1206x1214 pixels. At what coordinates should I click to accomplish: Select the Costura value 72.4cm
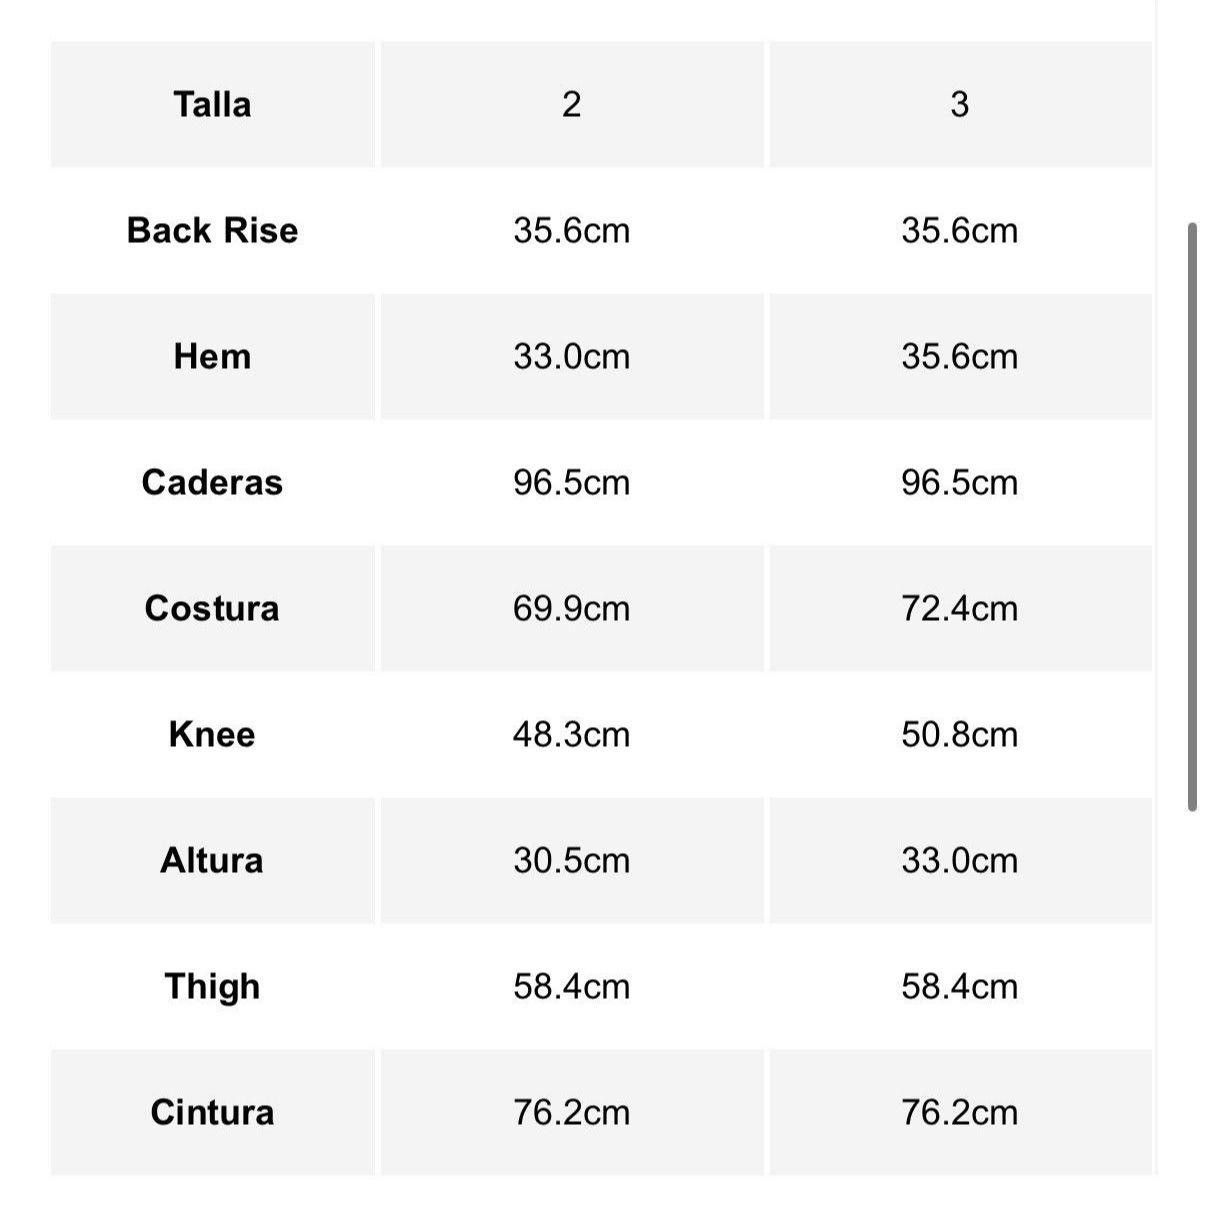[959, 608]
